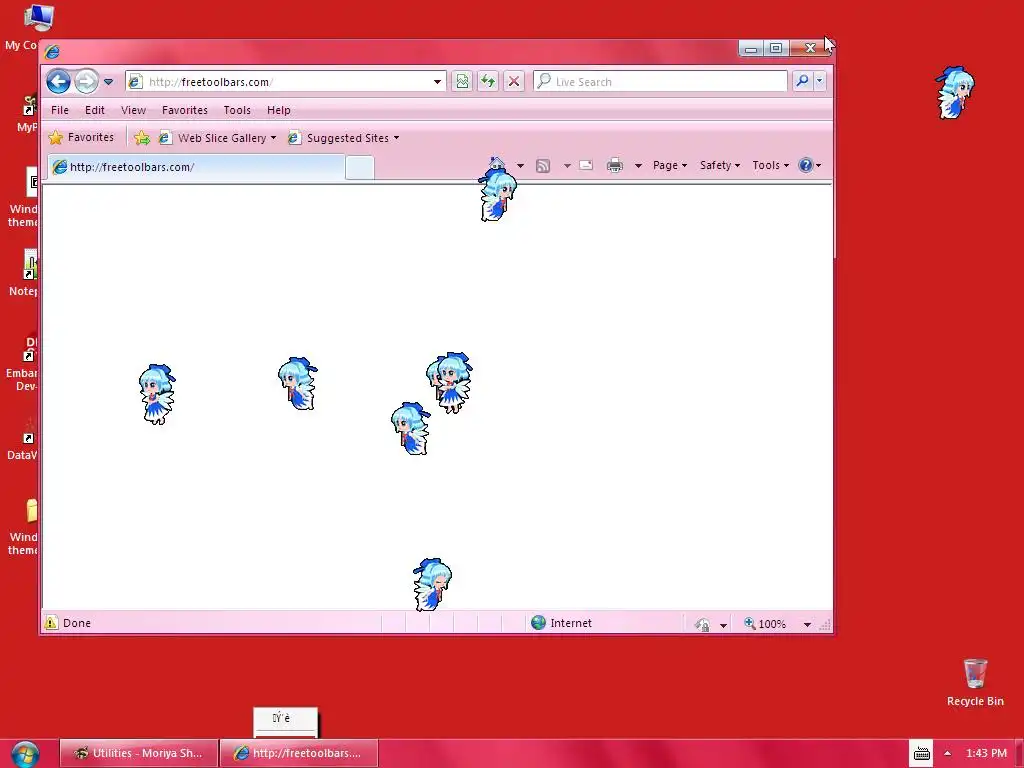Click Add to Favorites Bar icon
The height and width of the screenshot is (768, 1024).
coord(142,138)
